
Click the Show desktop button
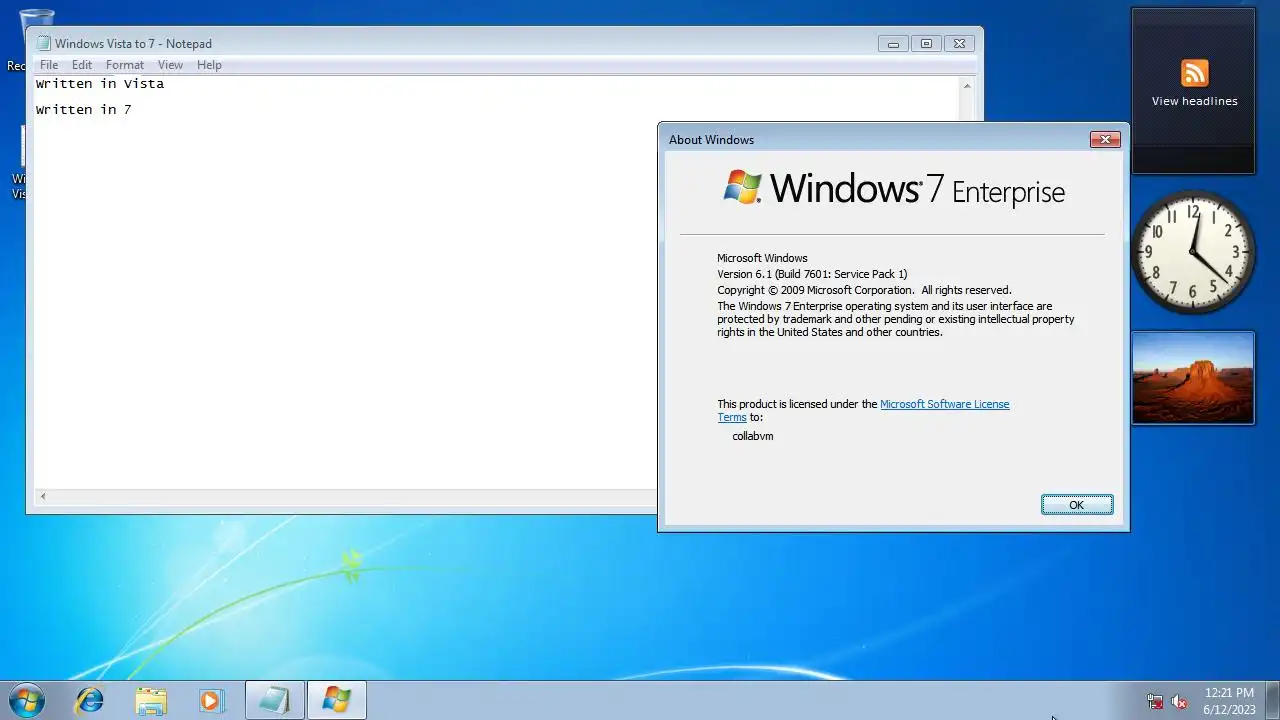[1272, 700]
